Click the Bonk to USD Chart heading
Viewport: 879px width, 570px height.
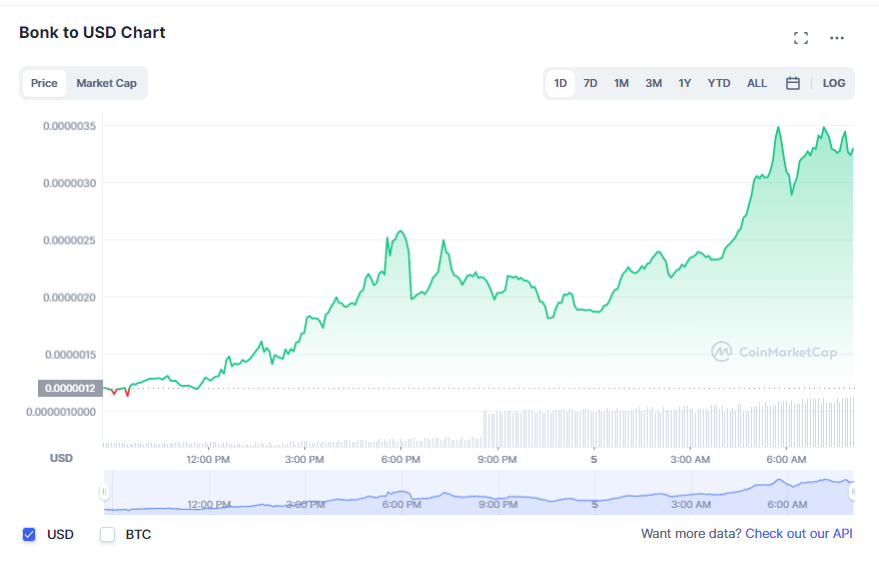click(92, 33)
